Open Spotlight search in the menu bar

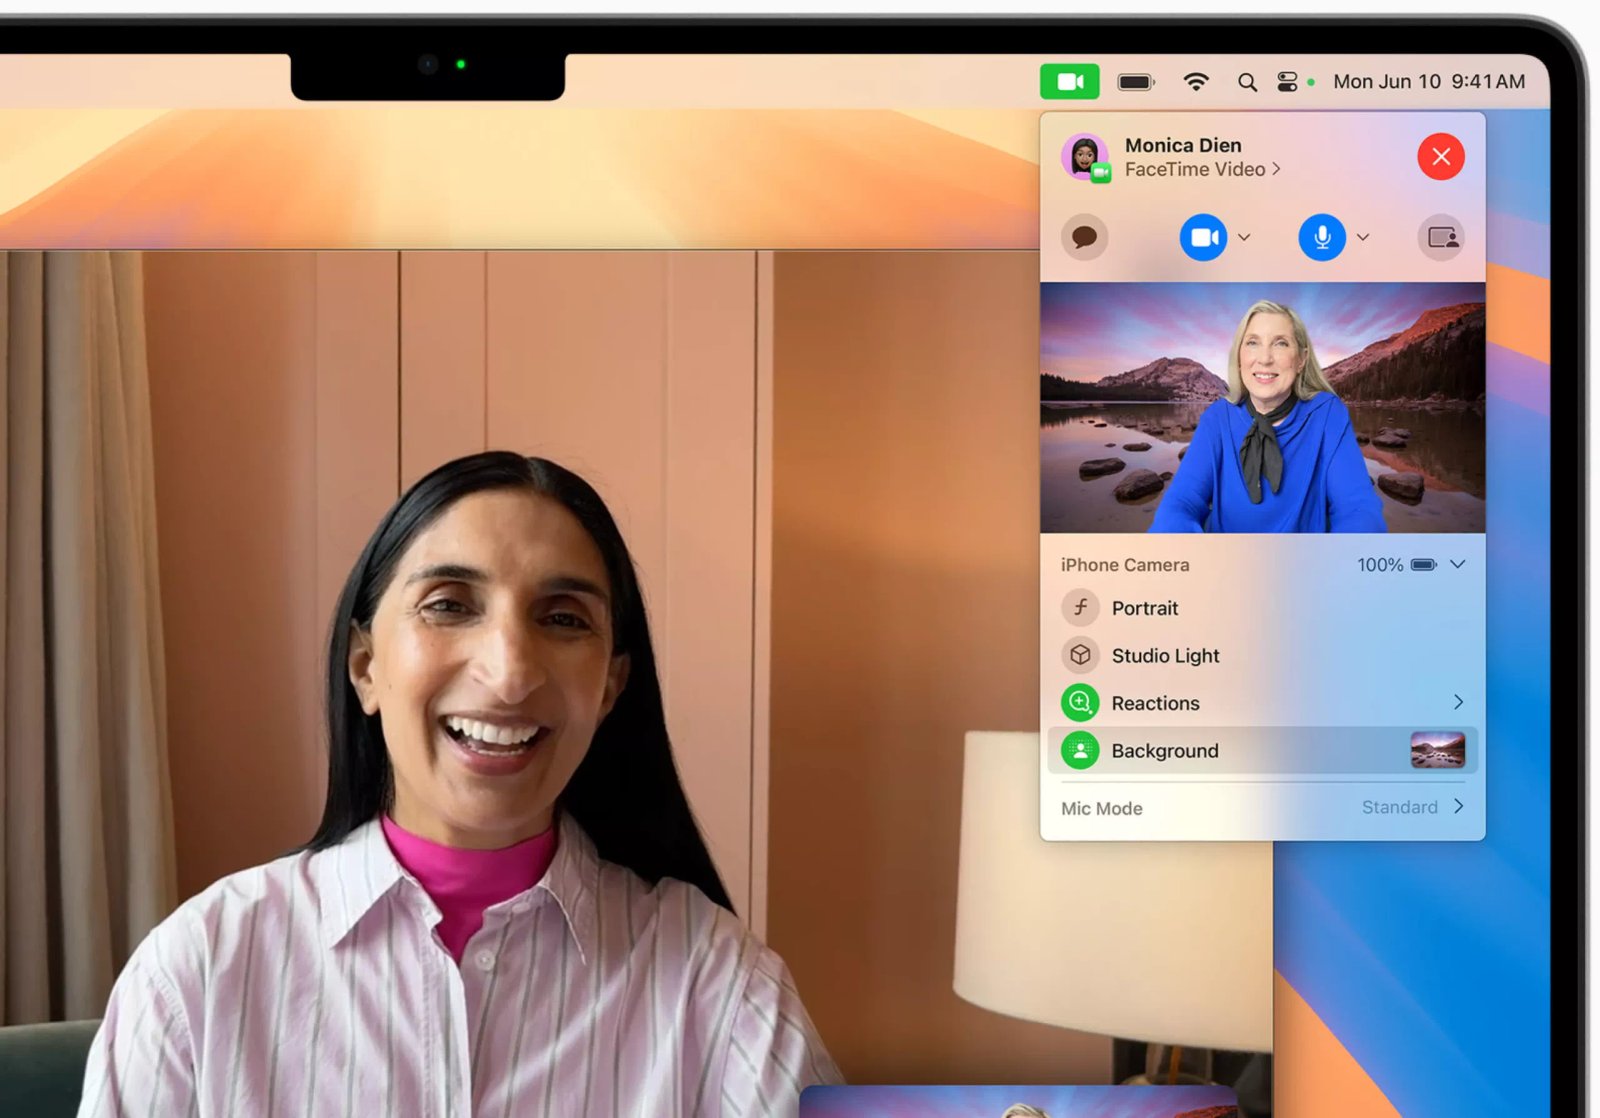1246,81
